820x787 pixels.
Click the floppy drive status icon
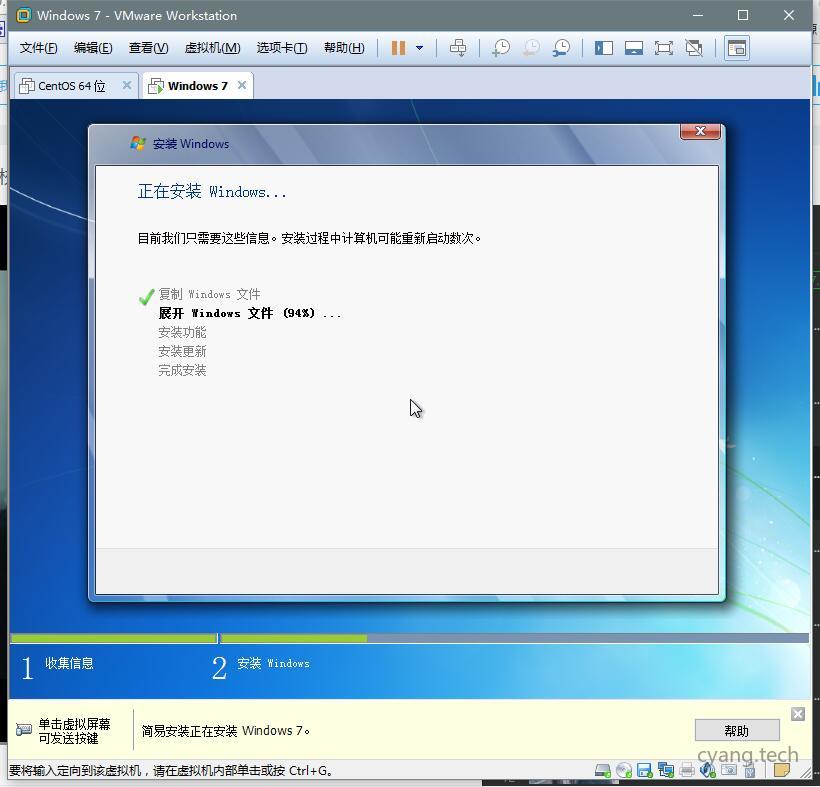point(643,770)
